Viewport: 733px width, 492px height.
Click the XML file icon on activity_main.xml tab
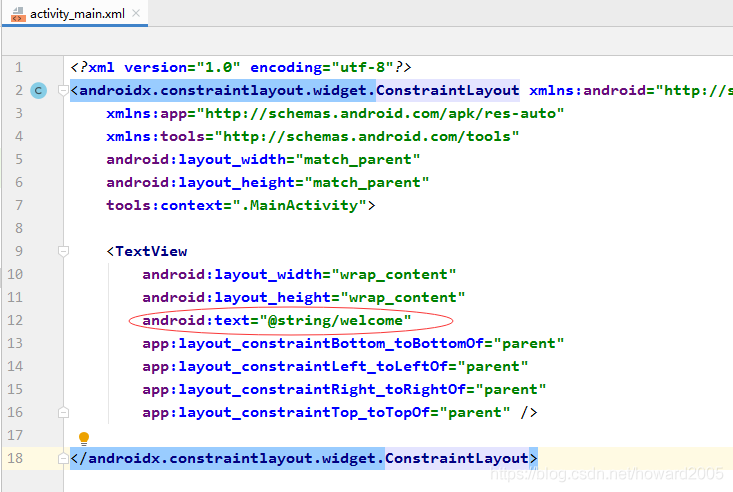(x=18, y=14)
